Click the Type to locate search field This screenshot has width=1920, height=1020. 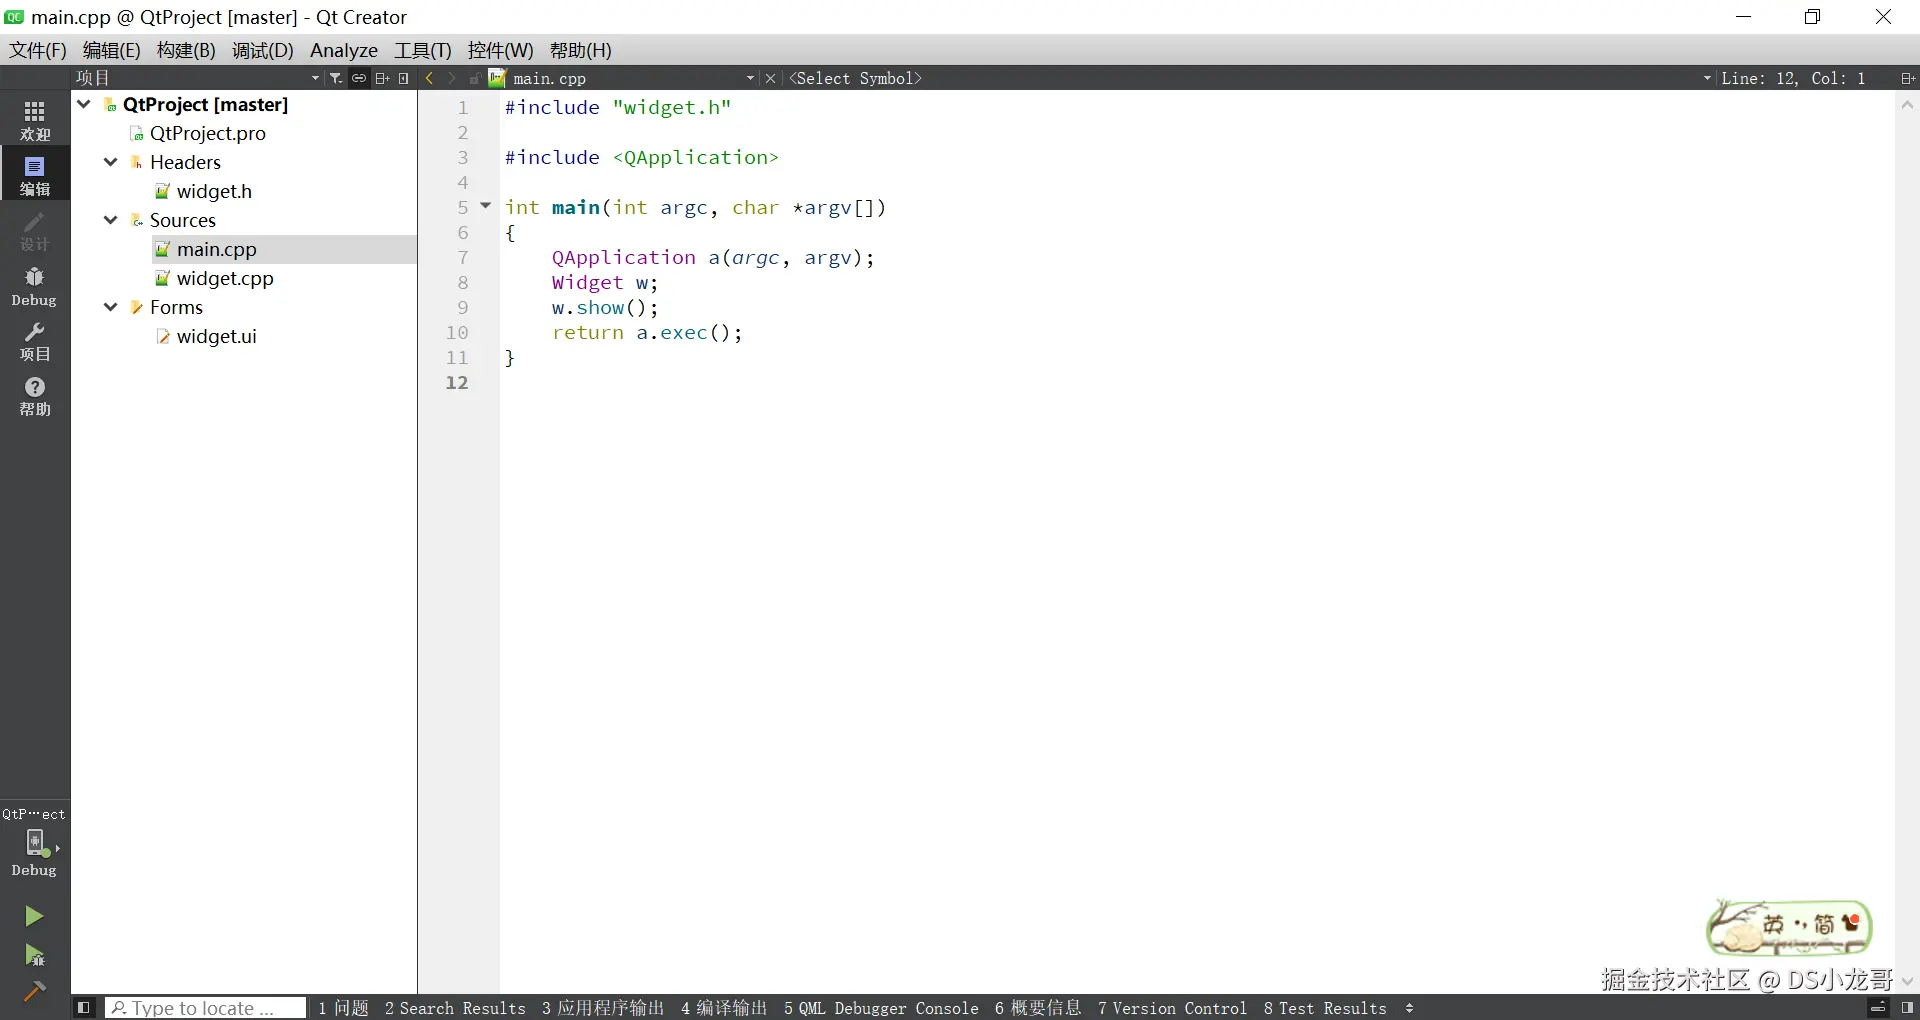click(205, 1008)
